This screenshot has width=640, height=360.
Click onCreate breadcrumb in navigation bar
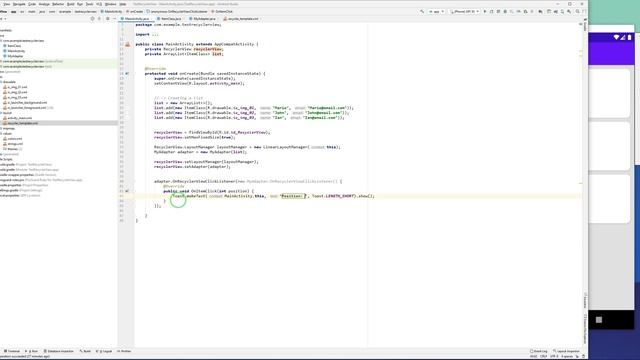(x=135, y=11)
